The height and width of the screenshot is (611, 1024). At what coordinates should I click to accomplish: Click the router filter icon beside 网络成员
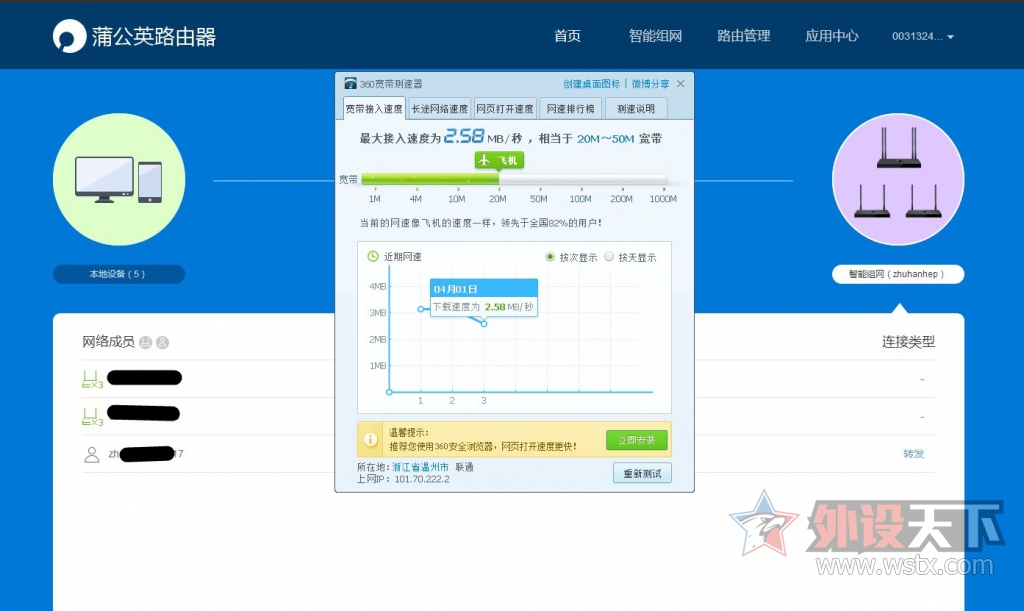tap(145, 342)
